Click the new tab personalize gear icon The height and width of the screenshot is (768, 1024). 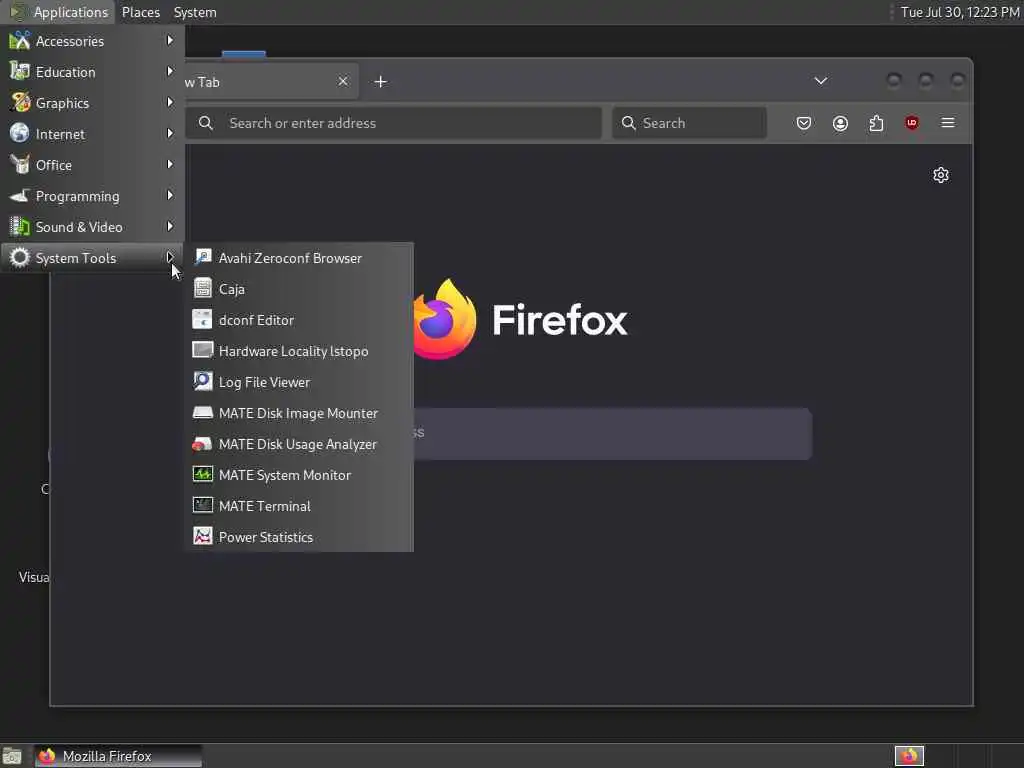pos(940,175)
